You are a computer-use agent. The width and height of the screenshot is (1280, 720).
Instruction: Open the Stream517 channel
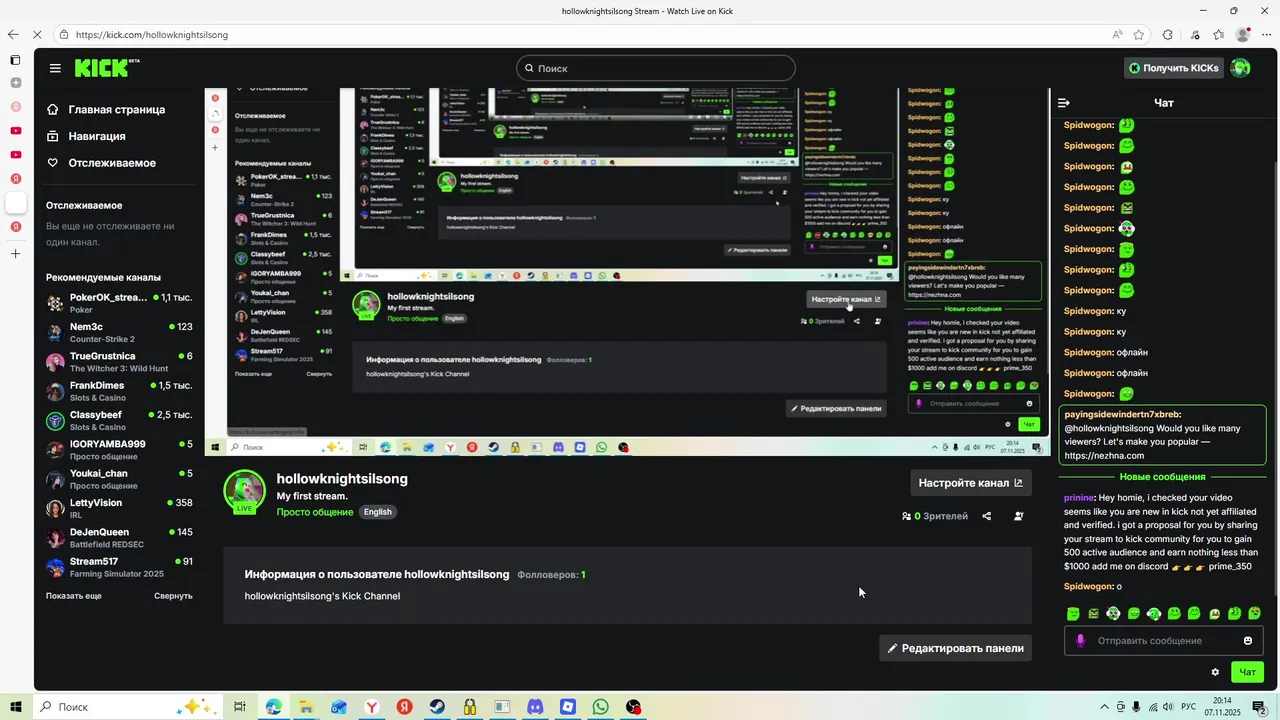click(x=119, y=567)
